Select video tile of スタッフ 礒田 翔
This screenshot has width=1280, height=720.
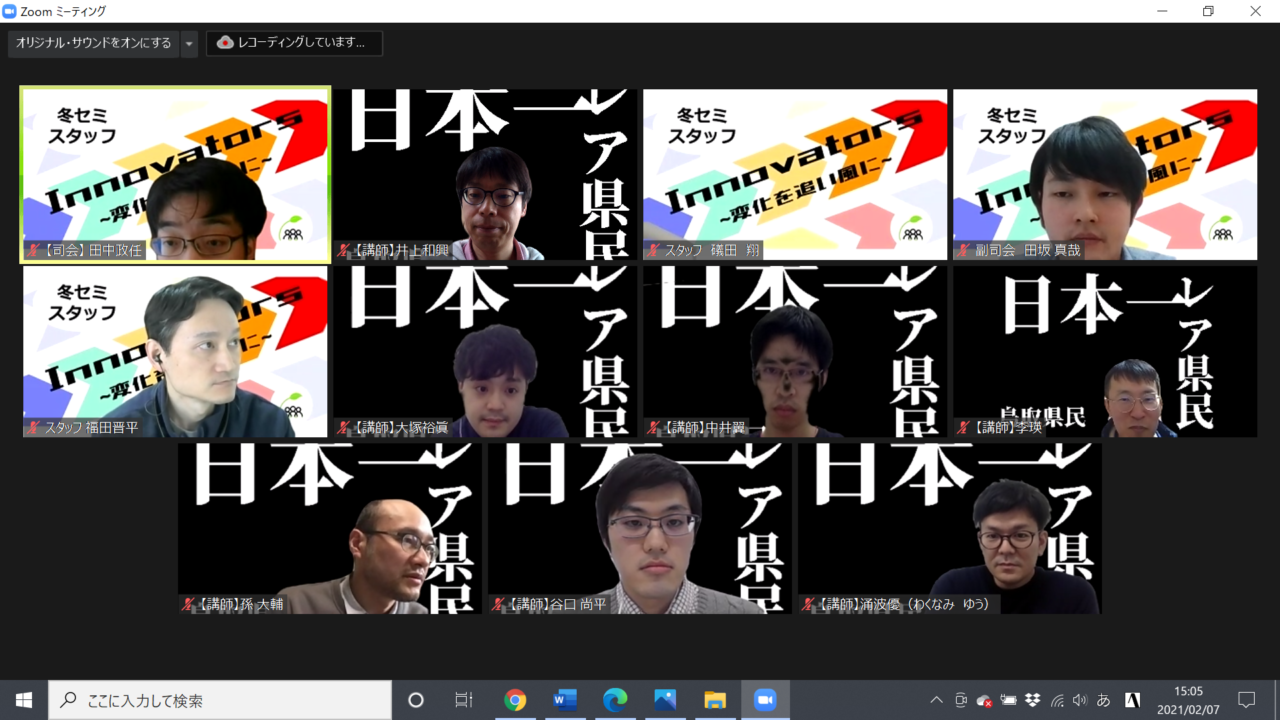pos(795,174)
